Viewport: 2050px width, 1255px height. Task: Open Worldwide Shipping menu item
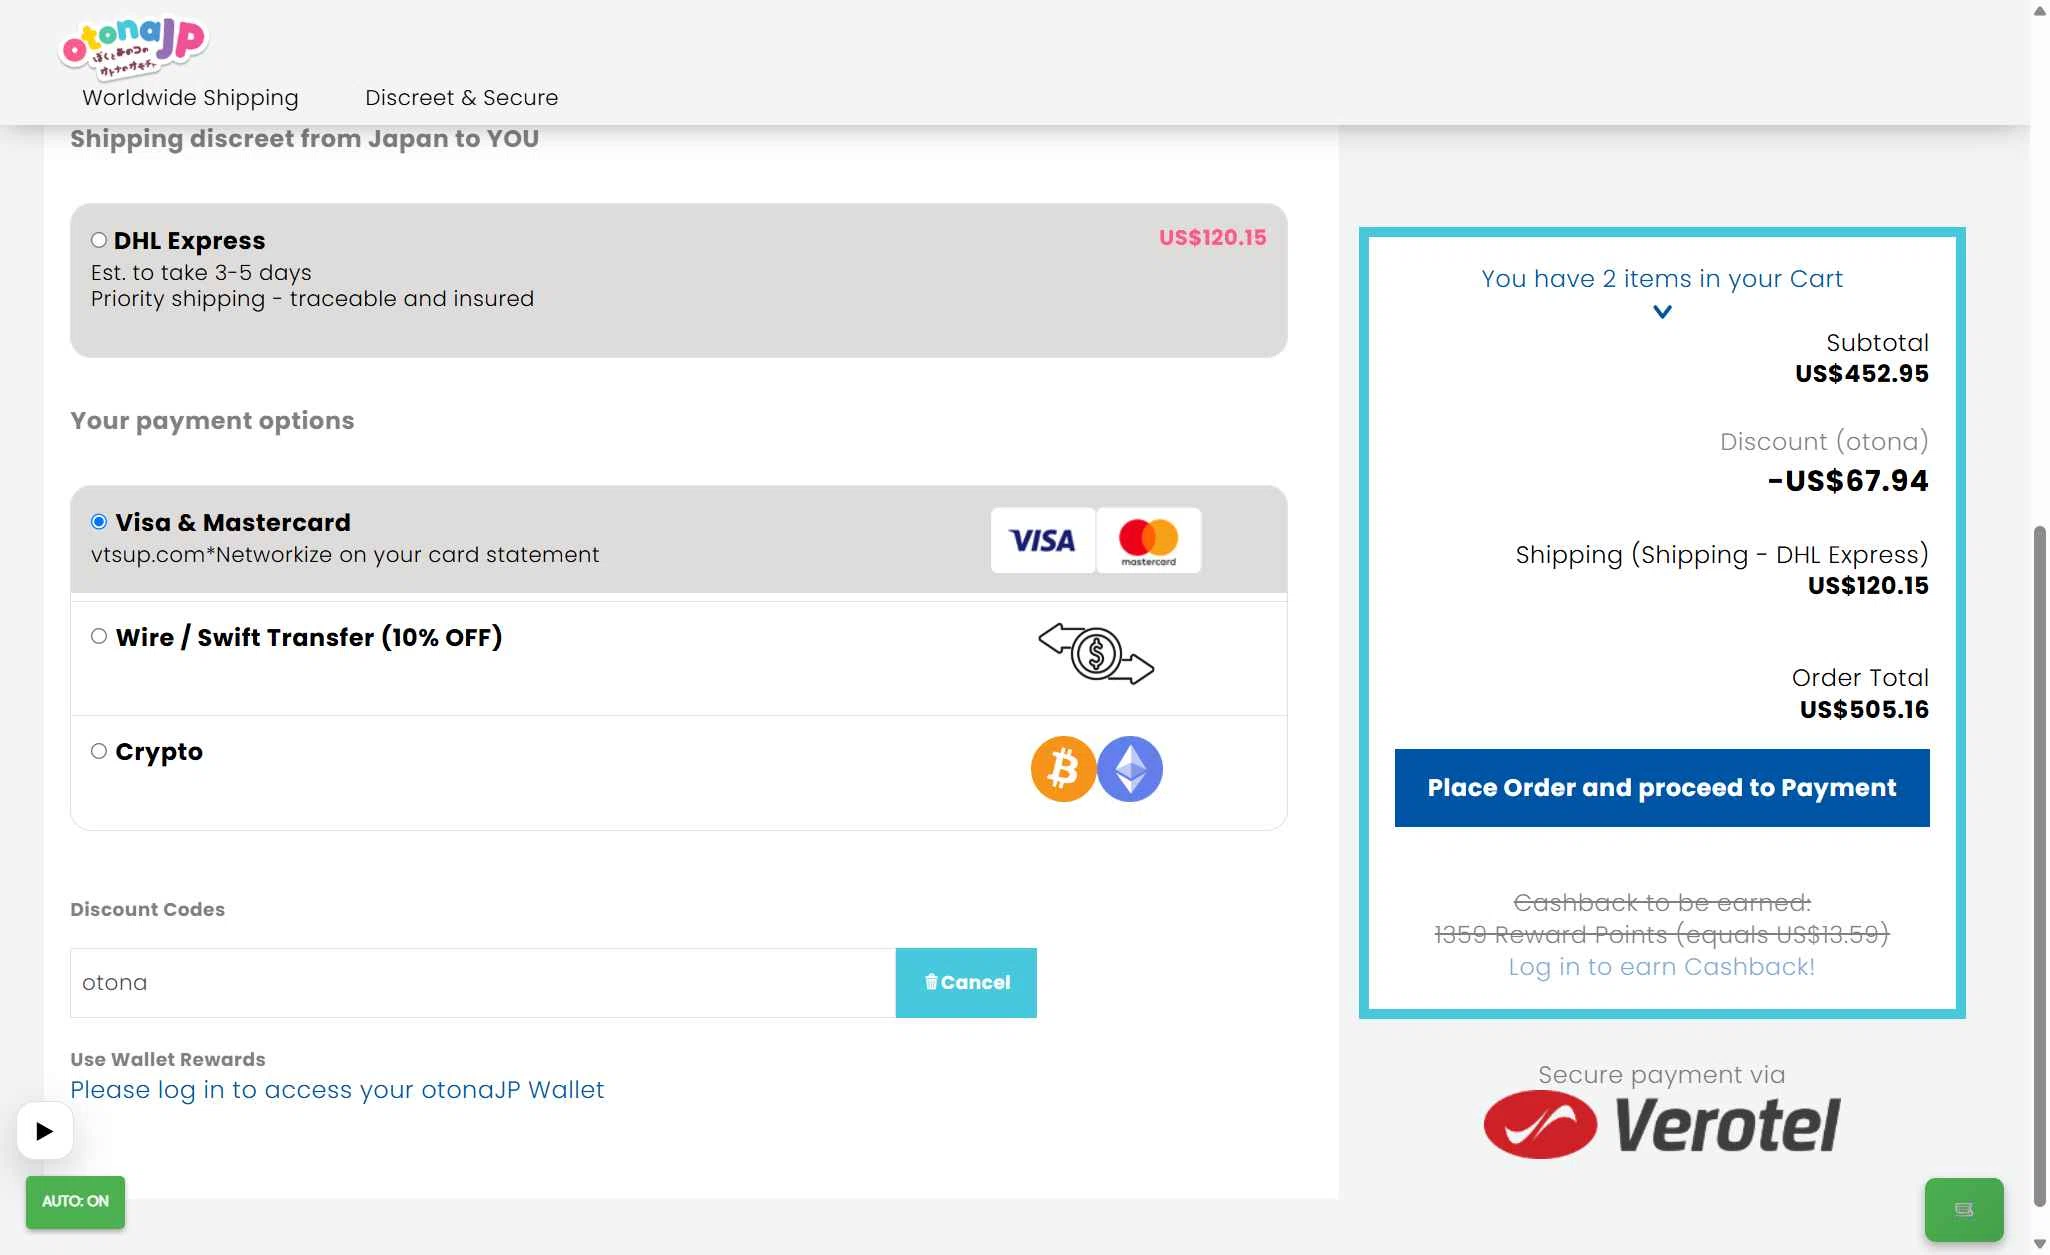[x=190, y=97]
